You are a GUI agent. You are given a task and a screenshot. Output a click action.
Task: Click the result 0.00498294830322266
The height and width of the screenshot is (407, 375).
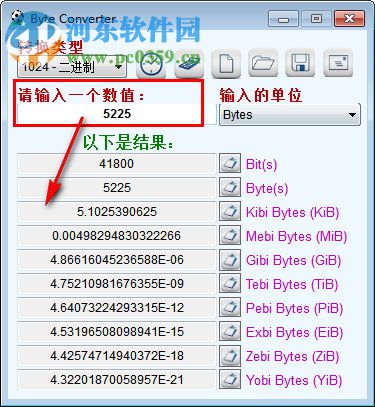(117, 236)
